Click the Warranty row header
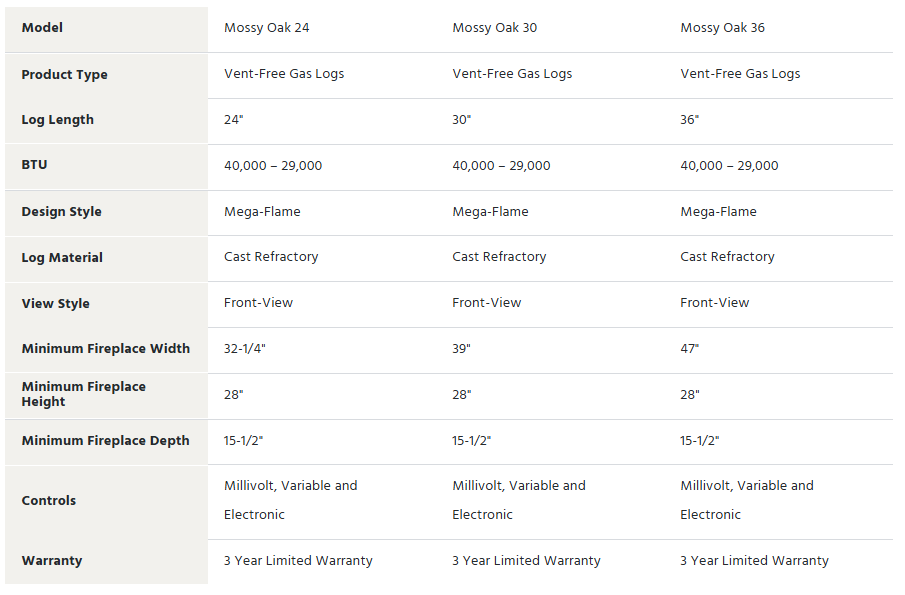Image resolution: width=905 pixels, height=595 pixels. coord(51,561)
